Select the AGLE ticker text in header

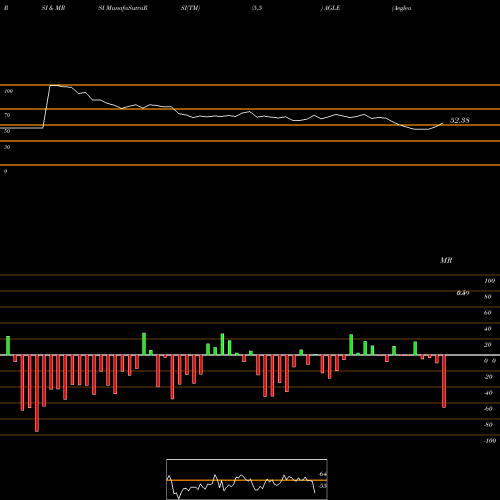332,8
